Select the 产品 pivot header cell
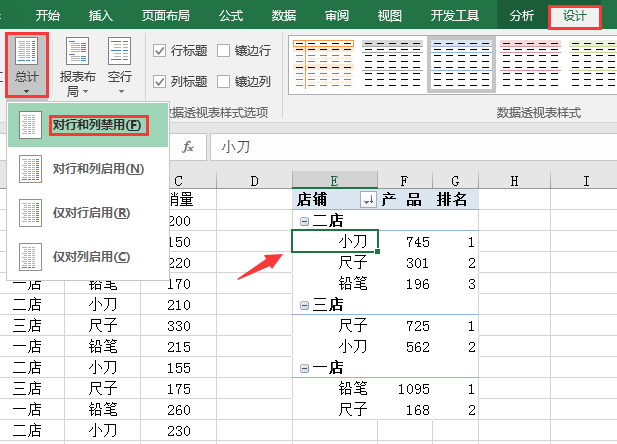The width and height of the screenshot is (617, 444). (x=405, y=199)
